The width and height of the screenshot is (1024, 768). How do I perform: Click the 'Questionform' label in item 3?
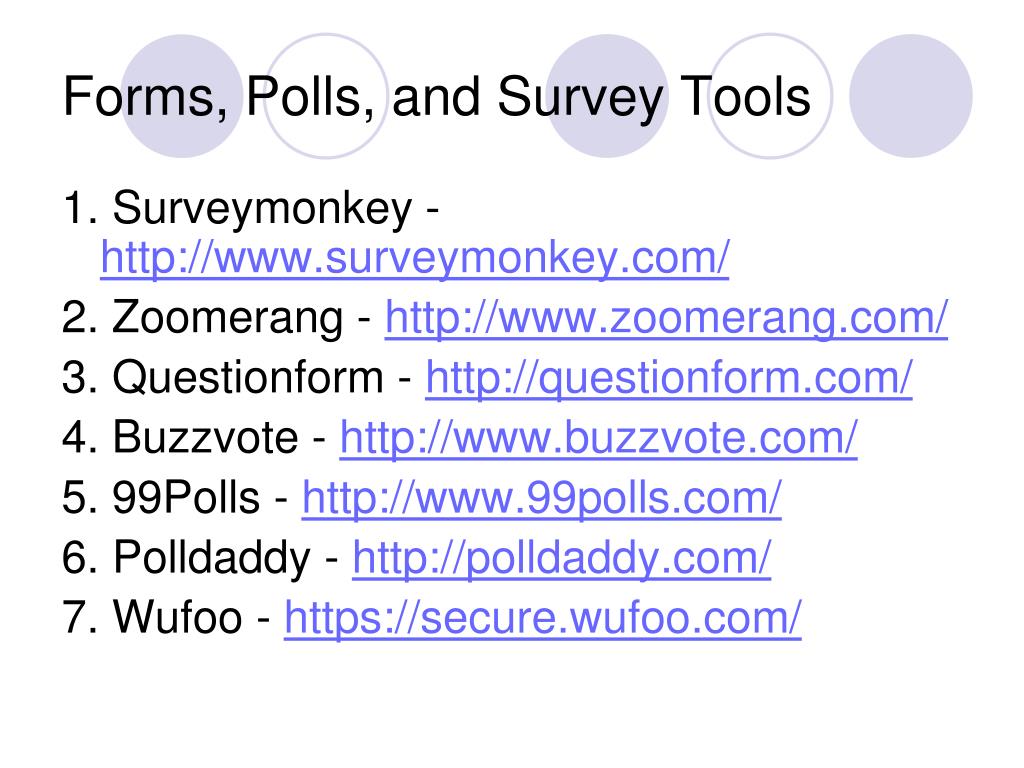coord(248,378)
